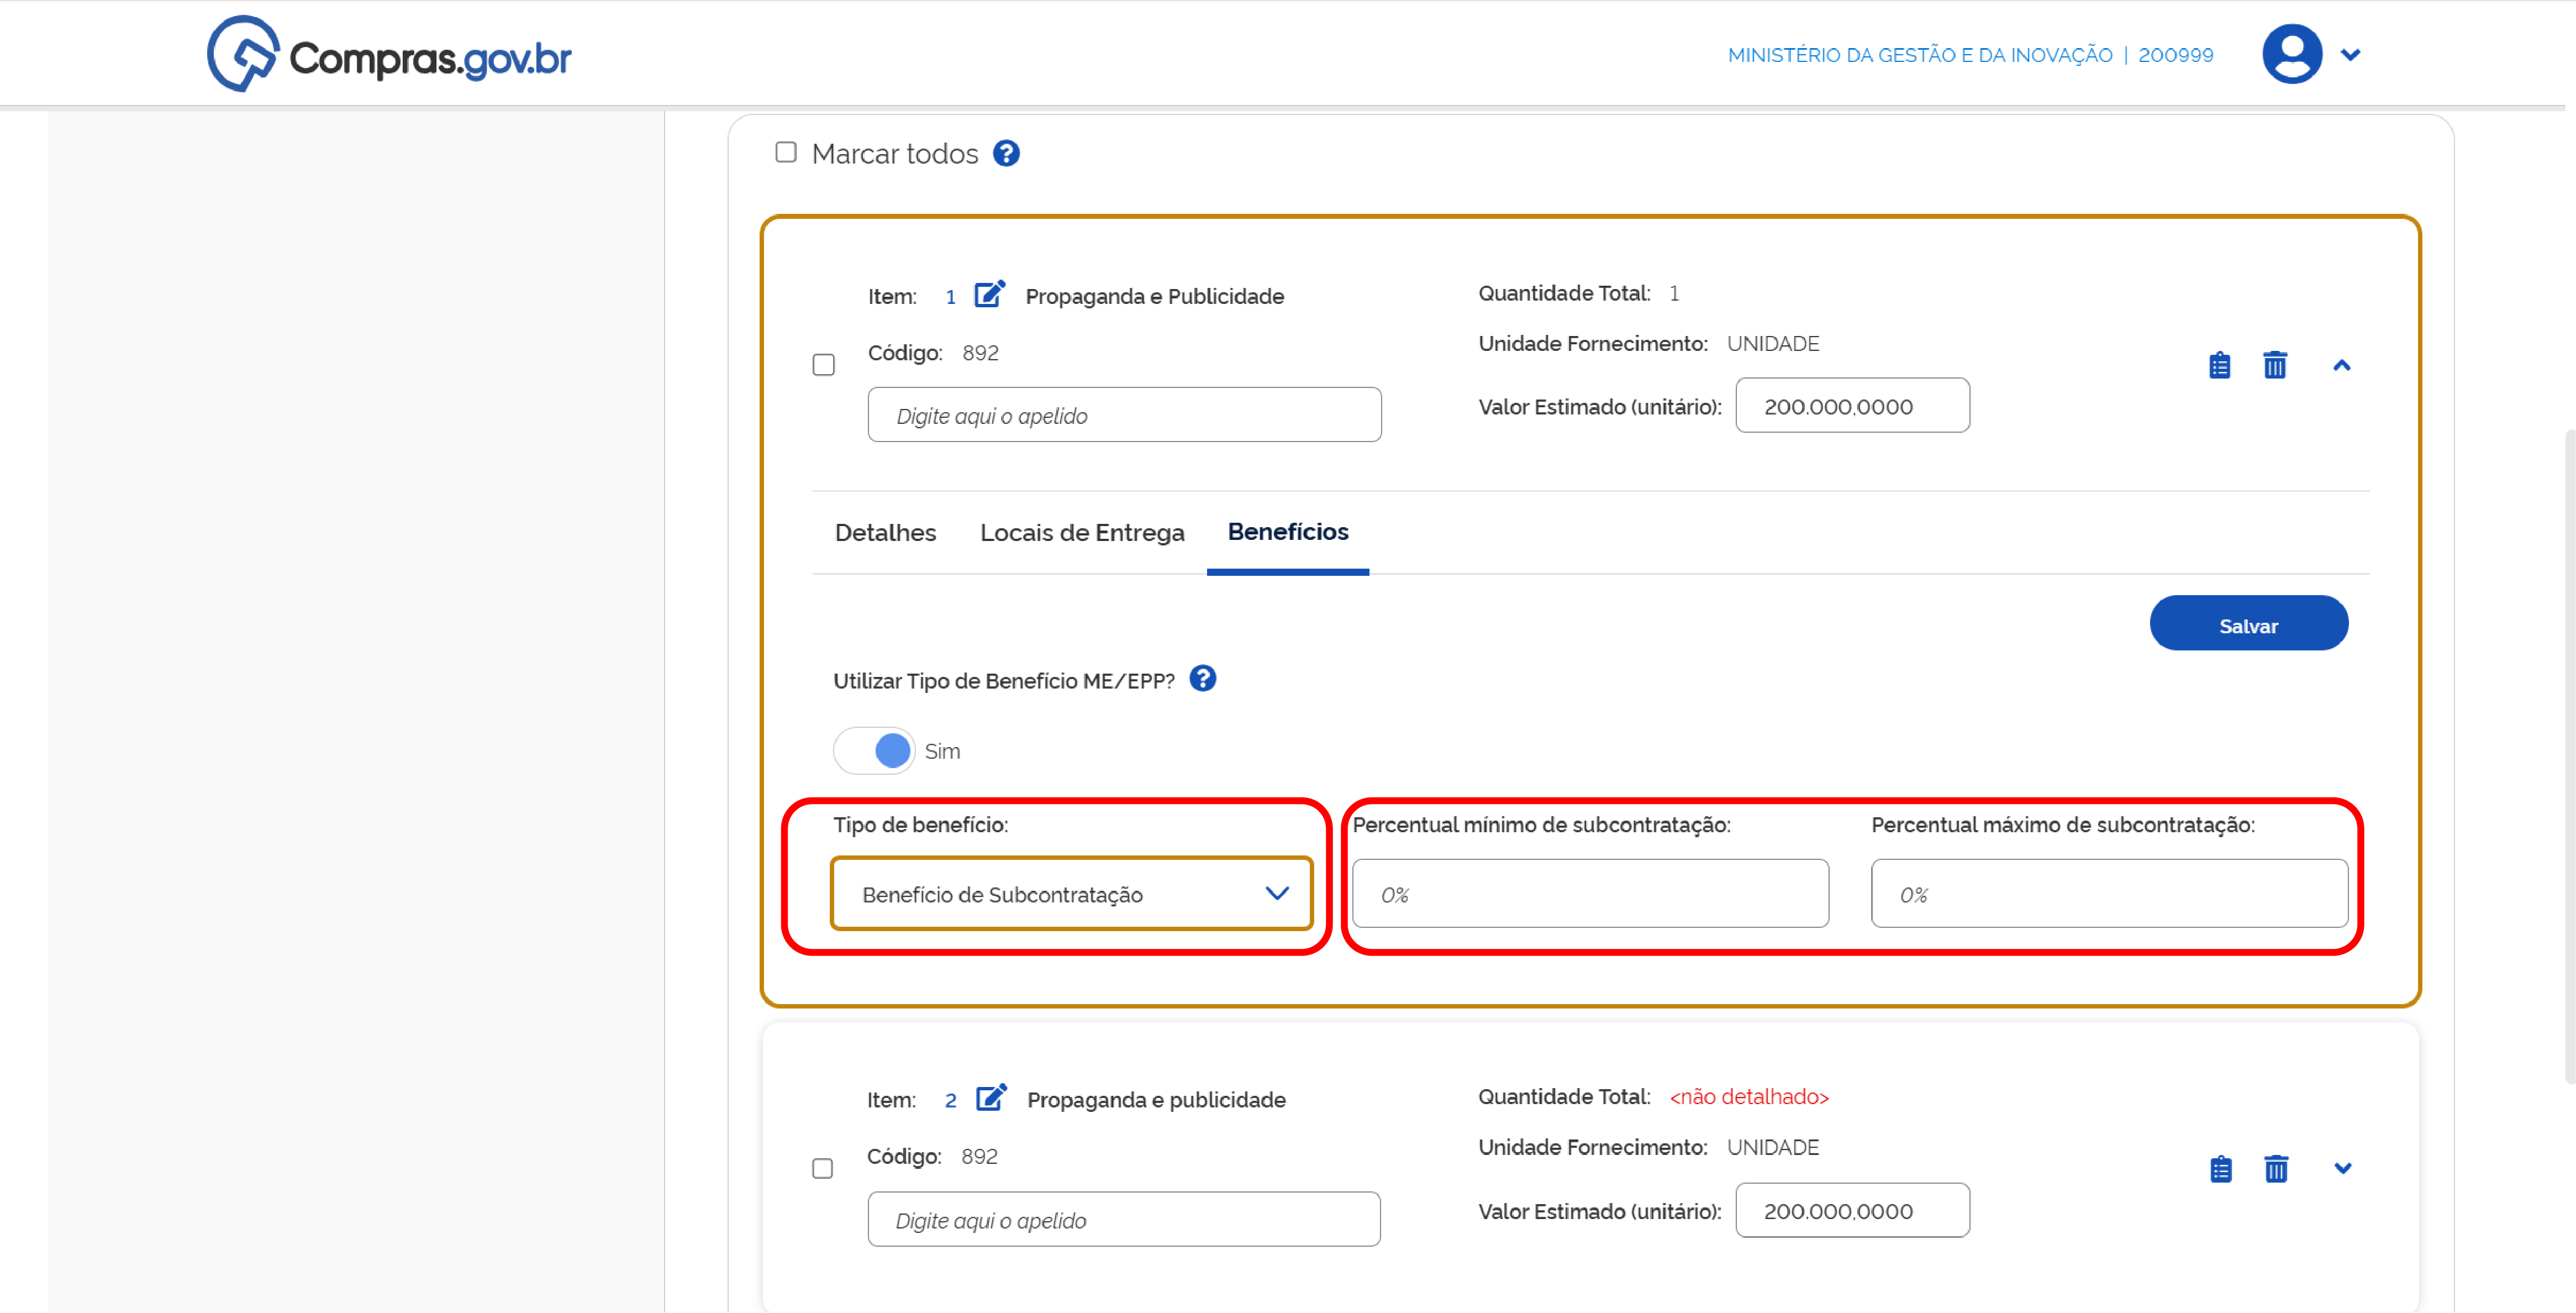Image resolution: width=2576 pixels, height=1313 pixels.
Task: Select item 1 checkbox
Action: click(x=823, y=365)
